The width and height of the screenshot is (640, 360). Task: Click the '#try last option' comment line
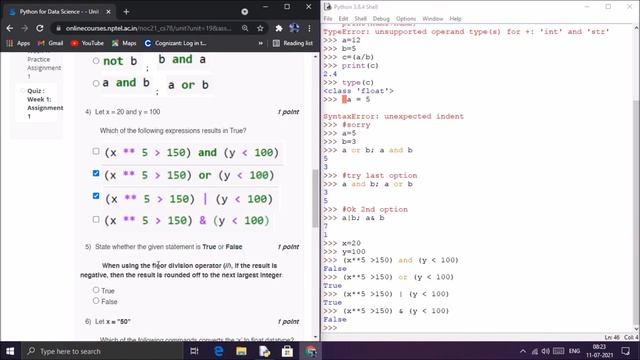point(380,176)
